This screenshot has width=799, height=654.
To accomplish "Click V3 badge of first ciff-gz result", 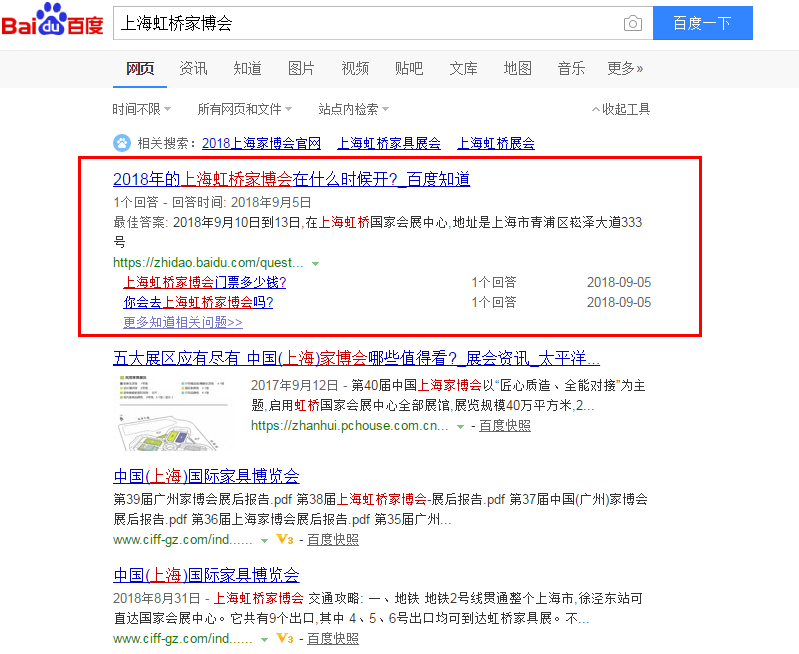I will tap(285, 539).
